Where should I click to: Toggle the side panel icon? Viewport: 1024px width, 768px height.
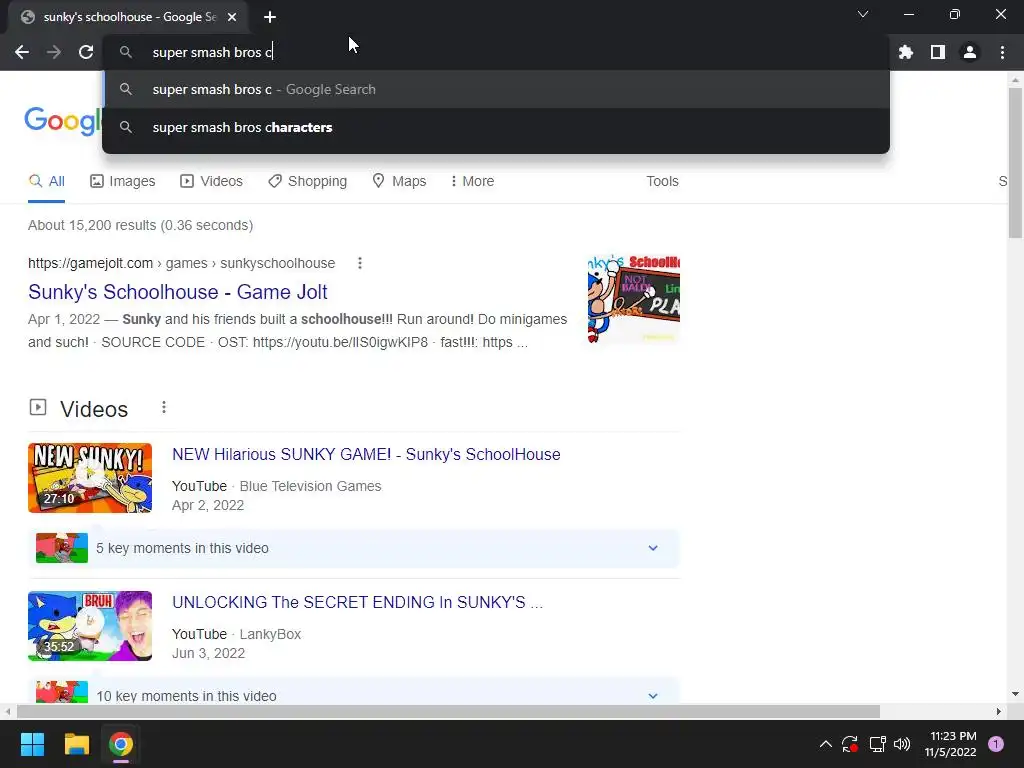pos(938,52)
